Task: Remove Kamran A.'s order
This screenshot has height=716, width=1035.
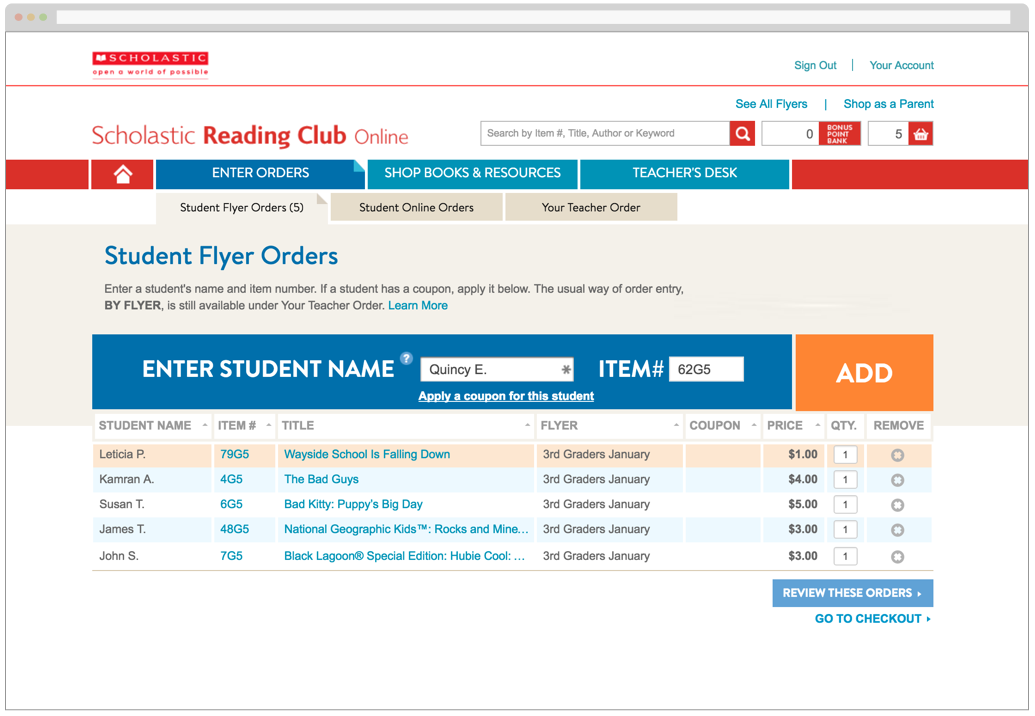Action: click(x=897, y=480)
